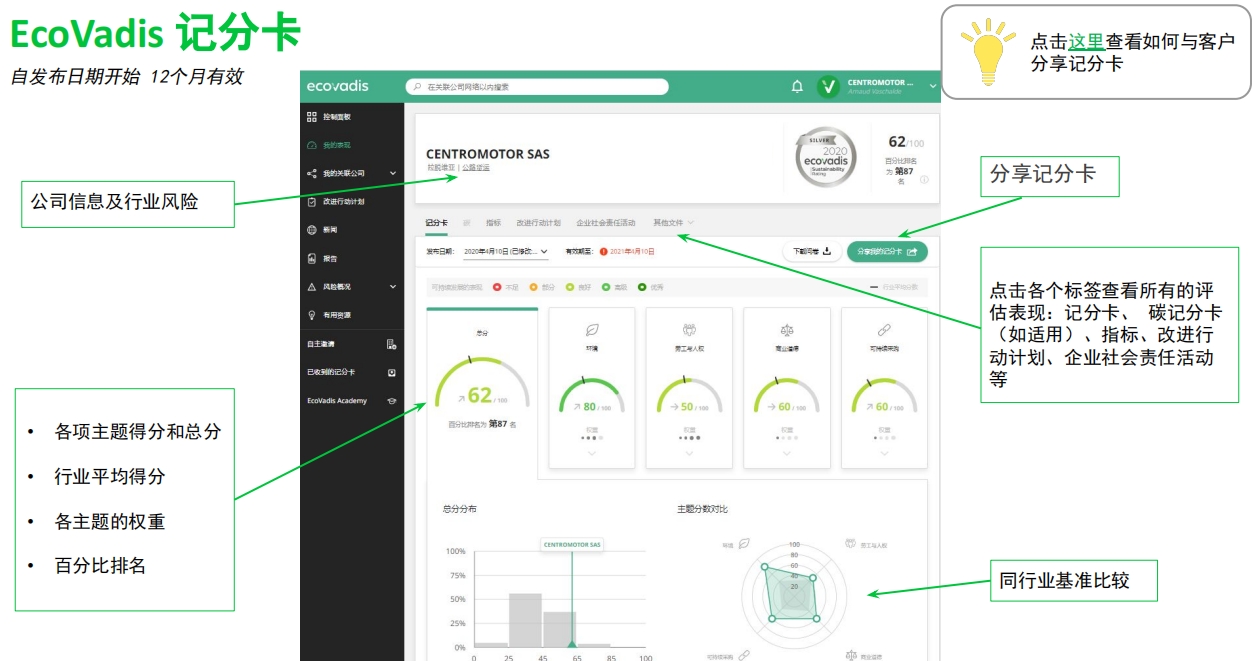Click the ecovadis logo in the header
The image size is (1259, 661).
pyautogui.click(x=337, y=86)
